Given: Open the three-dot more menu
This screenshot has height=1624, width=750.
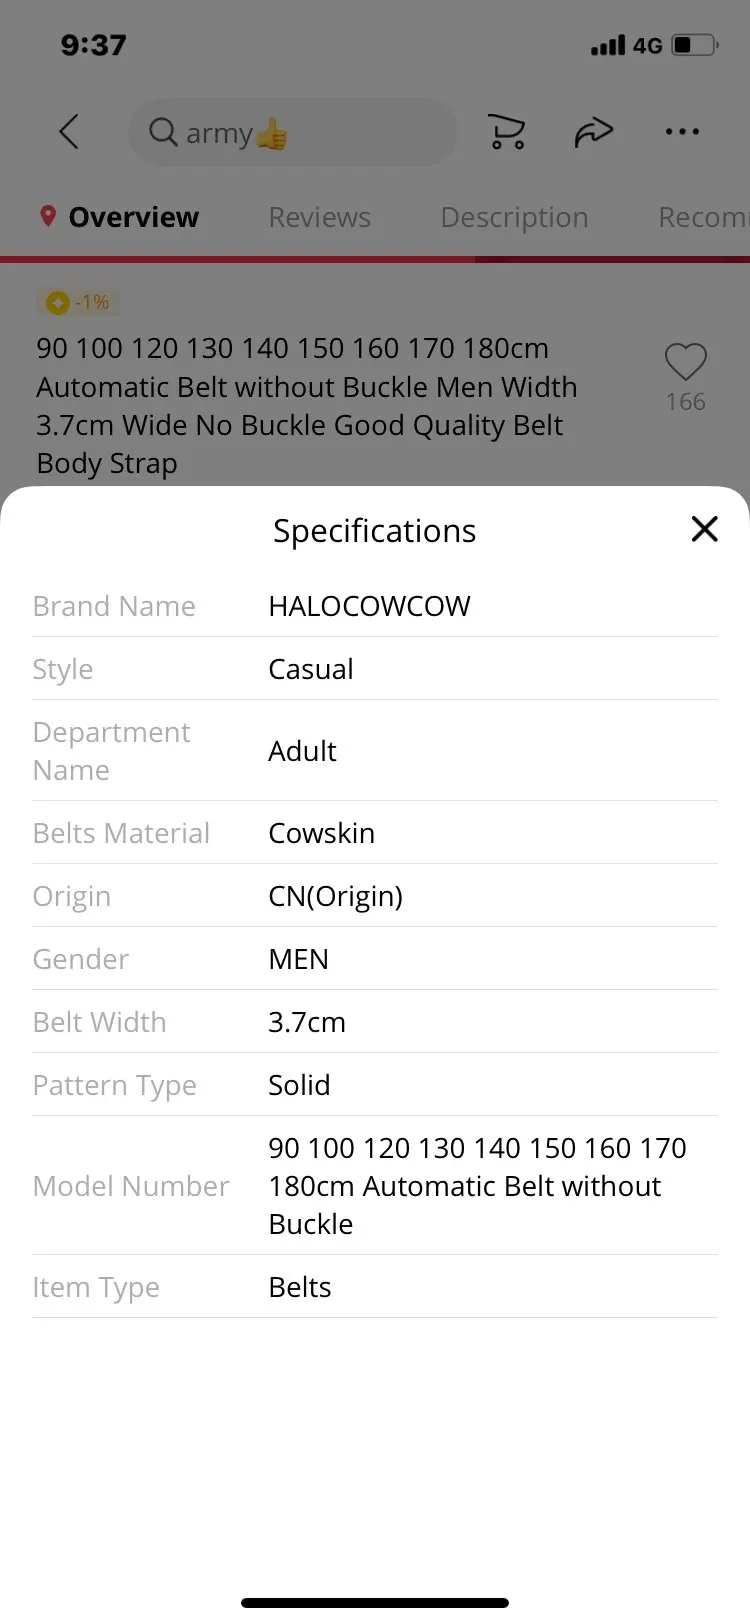Looking at the screenshot, I should coord(682,131).
